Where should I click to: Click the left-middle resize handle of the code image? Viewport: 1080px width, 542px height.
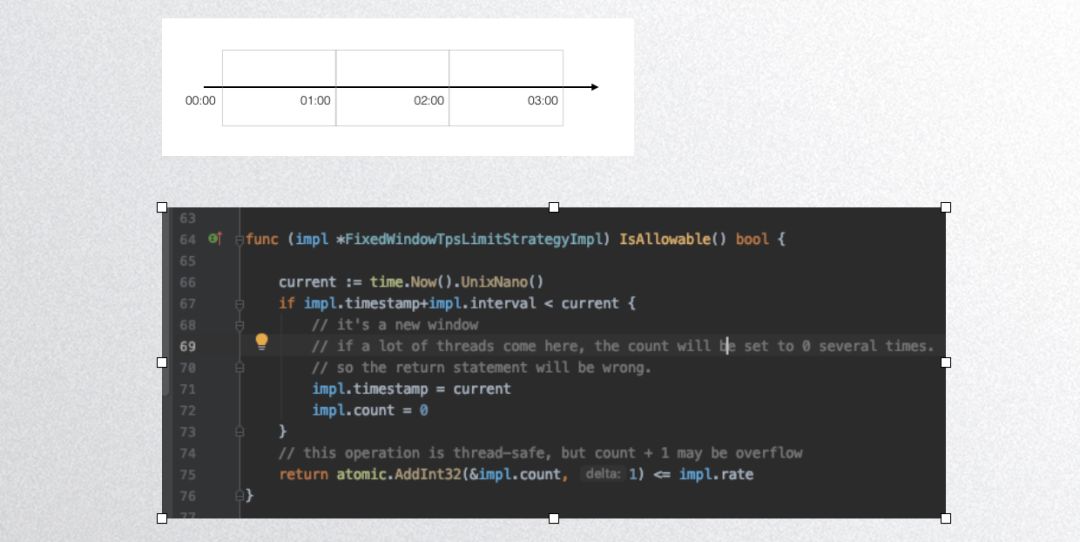pos(162,362)
